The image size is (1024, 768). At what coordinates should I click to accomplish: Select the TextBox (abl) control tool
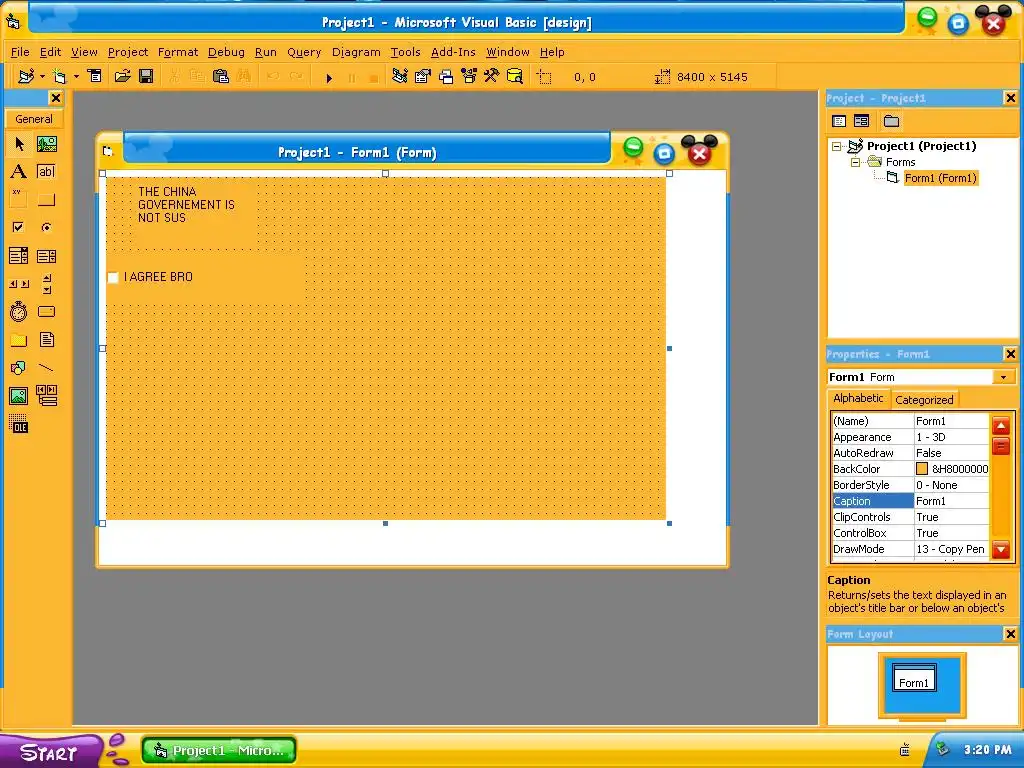[x=46, y=172]
